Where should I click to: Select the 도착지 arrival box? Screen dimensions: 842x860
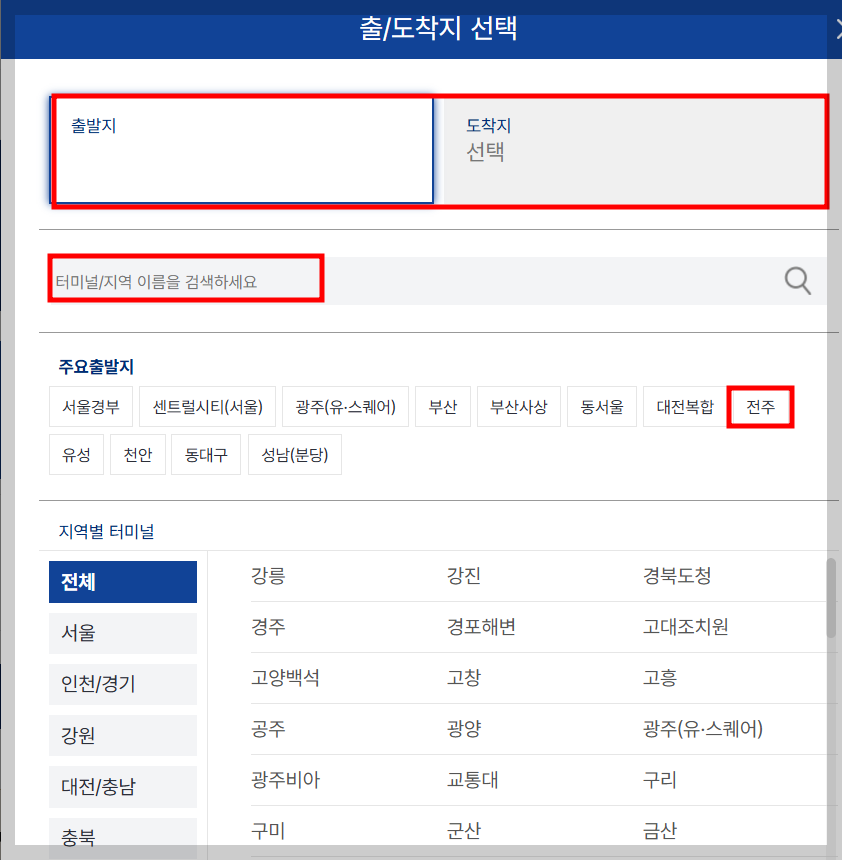[x=634, y=150]
